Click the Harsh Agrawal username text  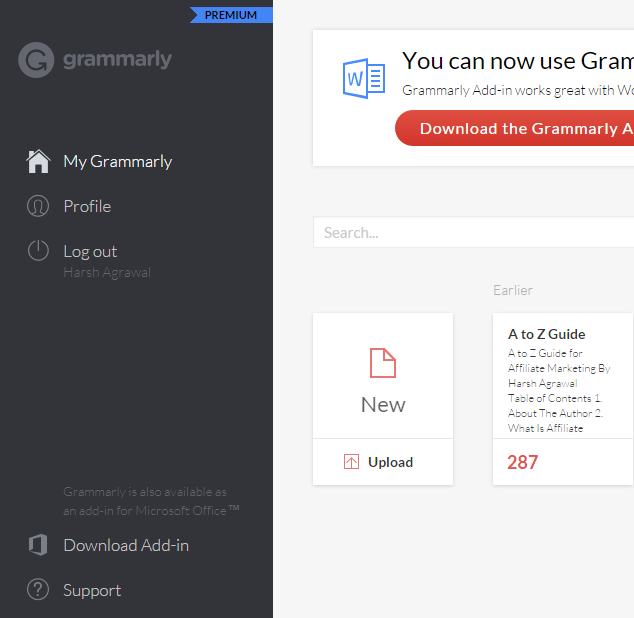click(107, 273)
